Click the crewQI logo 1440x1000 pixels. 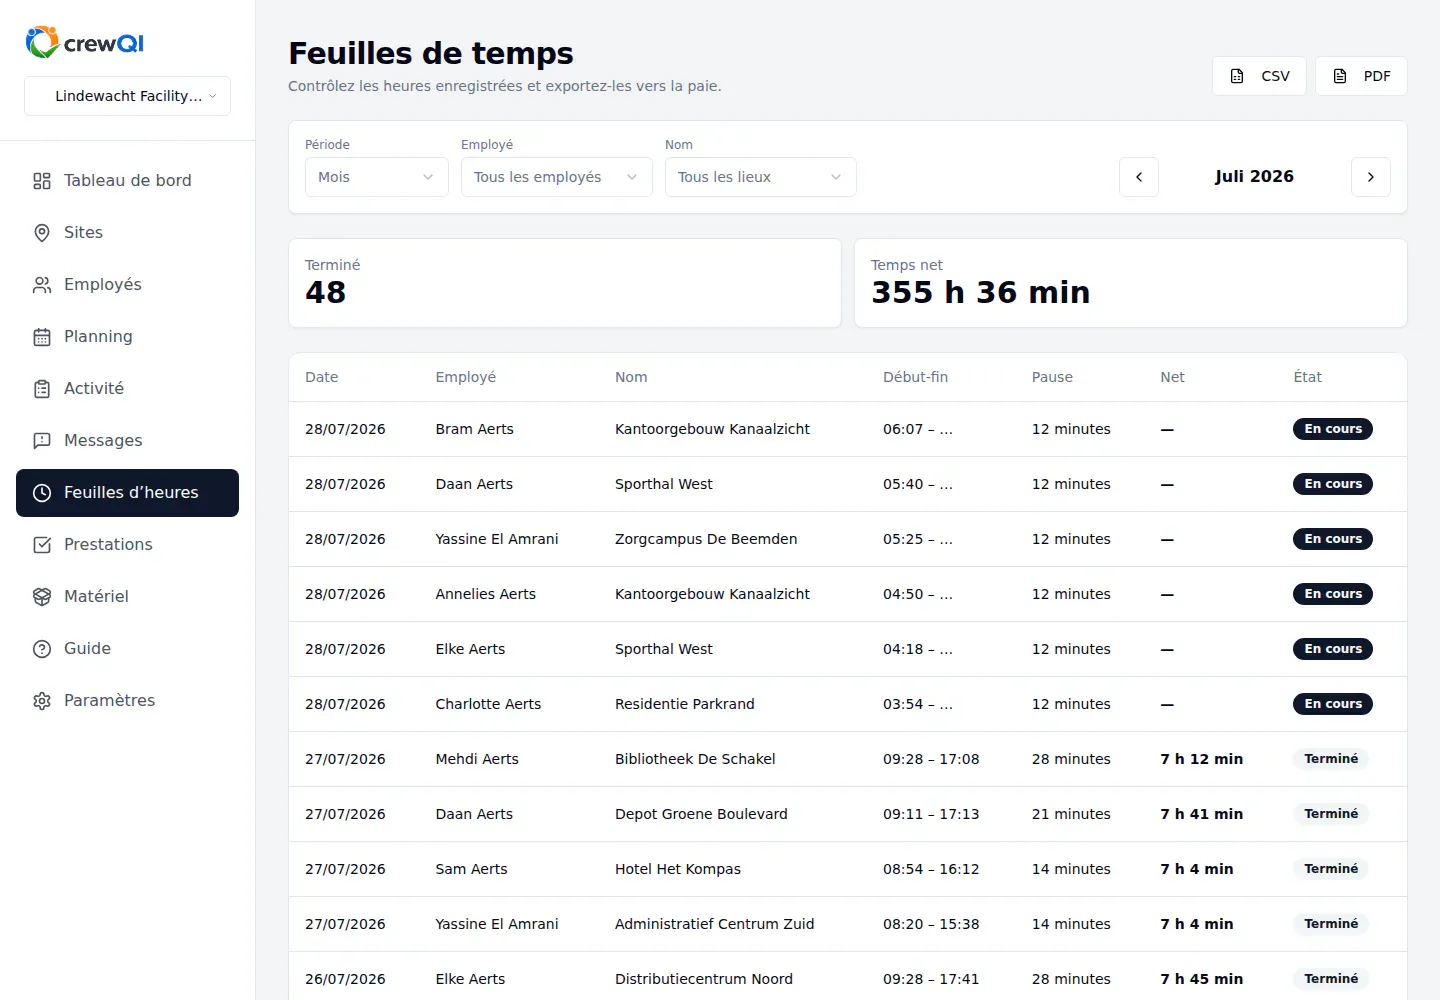(85, 42)
